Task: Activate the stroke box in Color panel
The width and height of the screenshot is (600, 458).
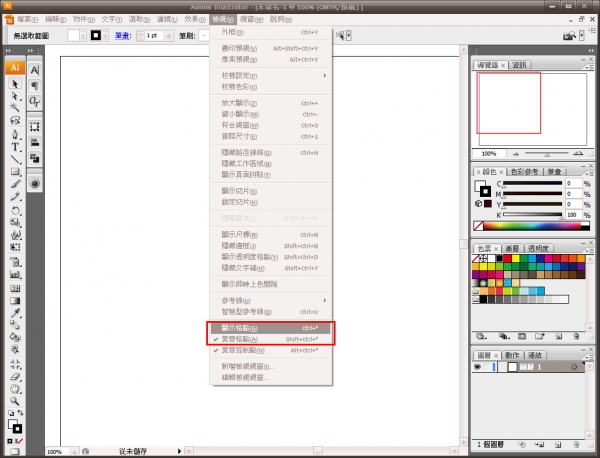Action: click(x=485, y=191)
